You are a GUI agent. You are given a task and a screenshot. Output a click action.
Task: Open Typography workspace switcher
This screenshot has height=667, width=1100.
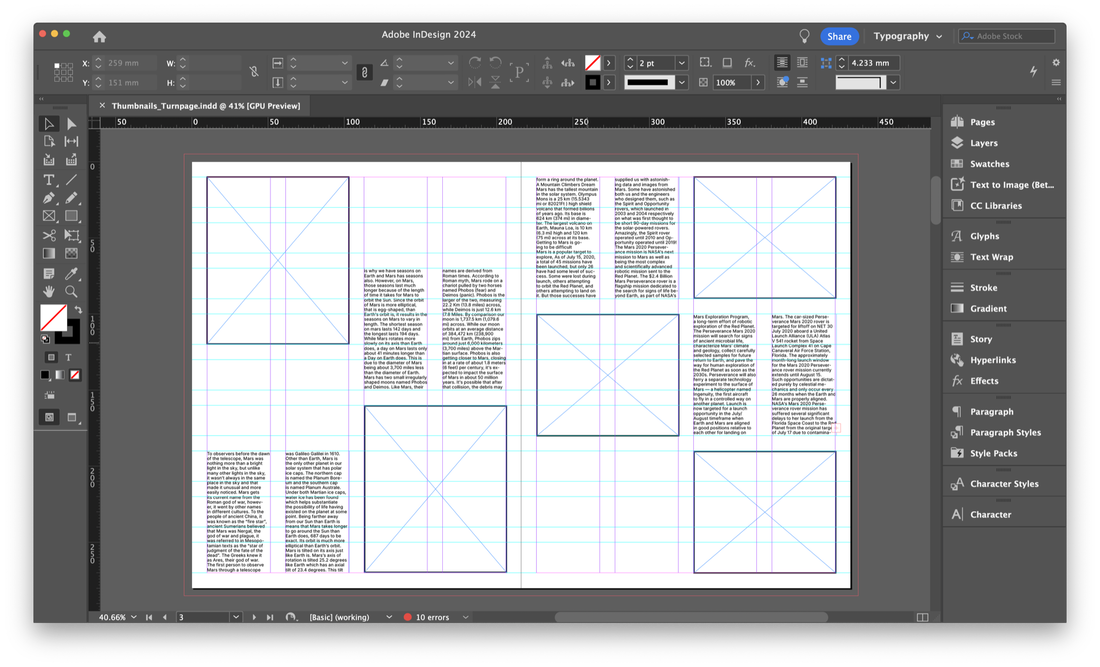tap(908, 36)
